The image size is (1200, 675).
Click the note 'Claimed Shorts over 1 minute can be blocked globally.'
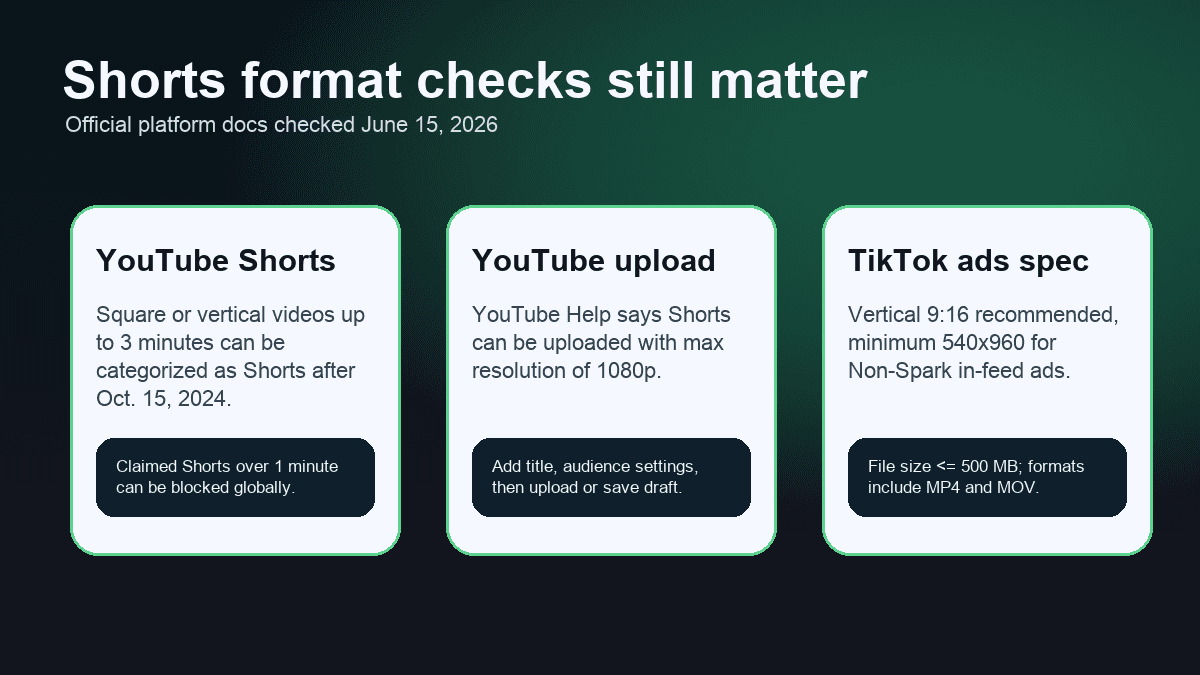pyautogui.click(x=235, y=477)
